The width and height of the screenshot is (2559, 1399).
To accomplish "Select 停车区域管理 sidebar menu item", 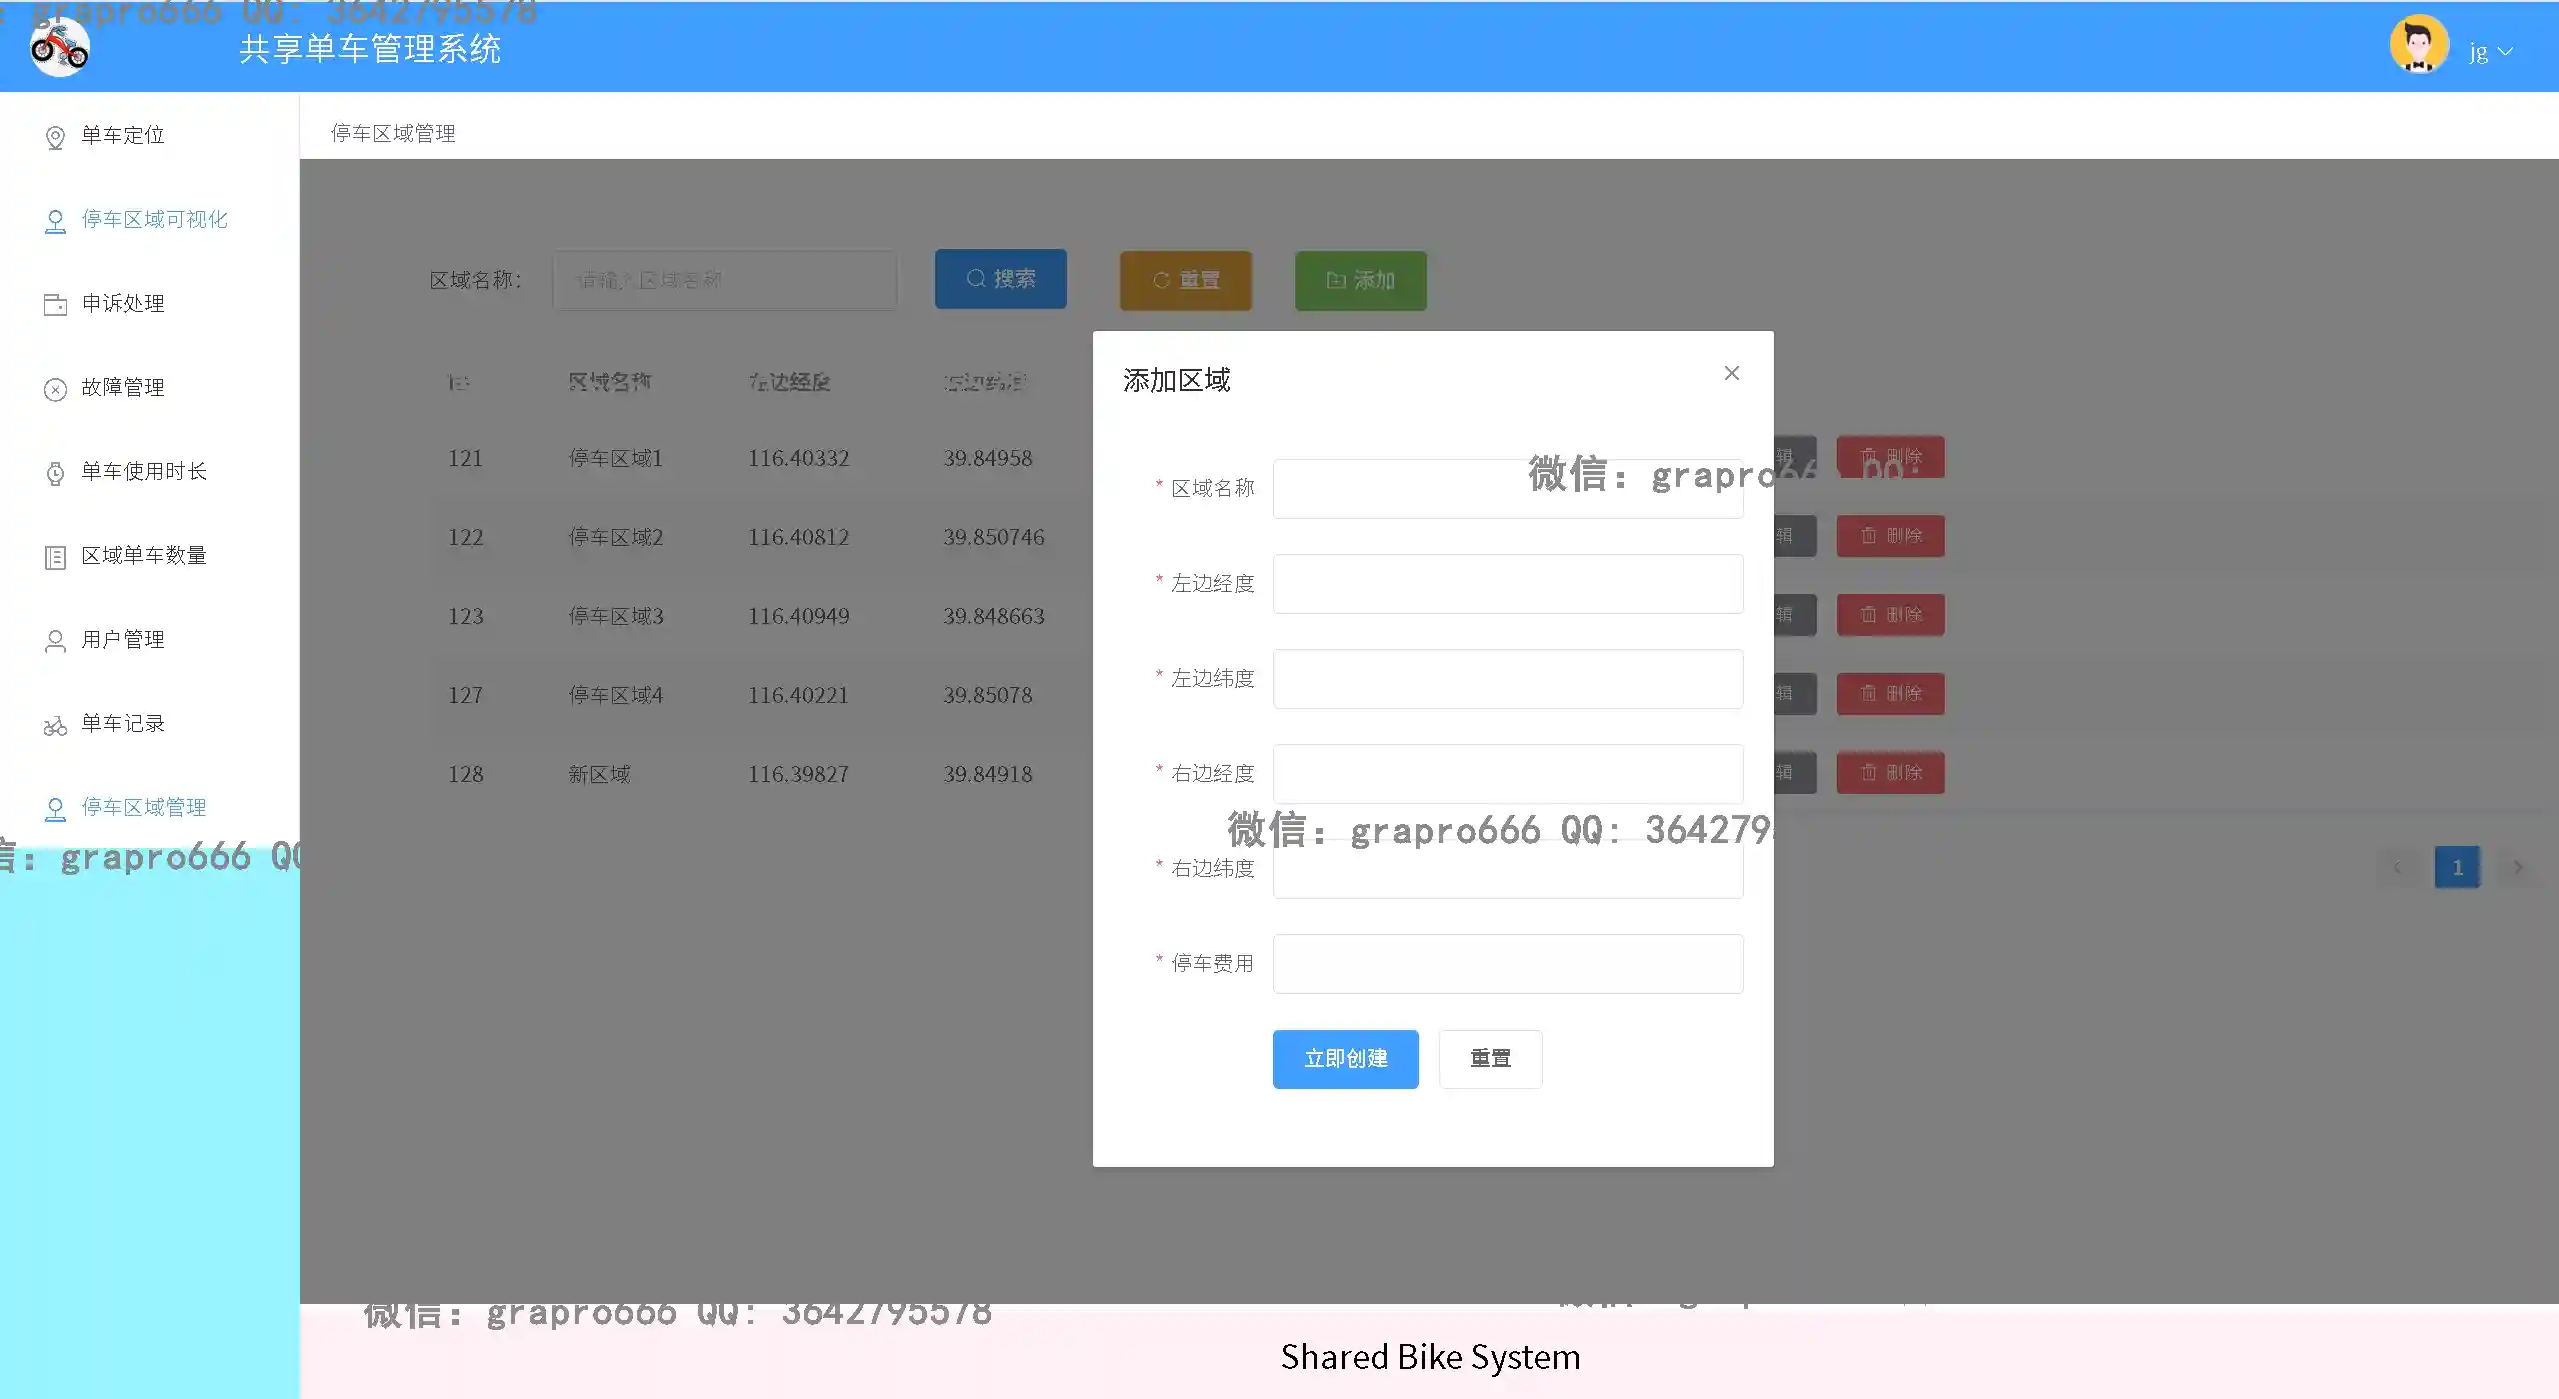I will (143, 807).
